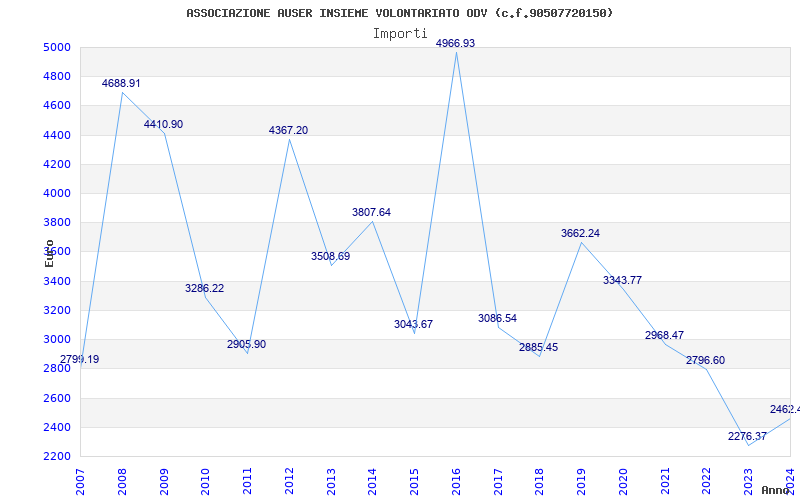Click the 2013 x-axis year label
Viewport: 800px width, 500px height.
click(x=331, y=482)
